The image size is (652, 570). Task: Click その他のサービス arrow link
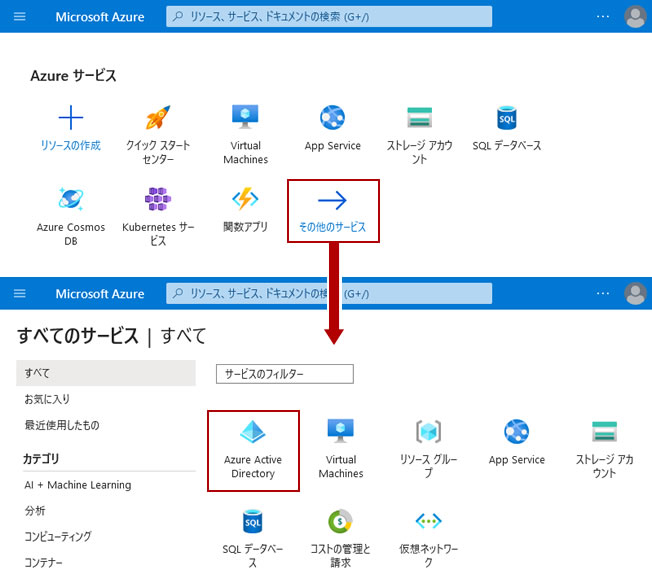(x=333, y=211)
